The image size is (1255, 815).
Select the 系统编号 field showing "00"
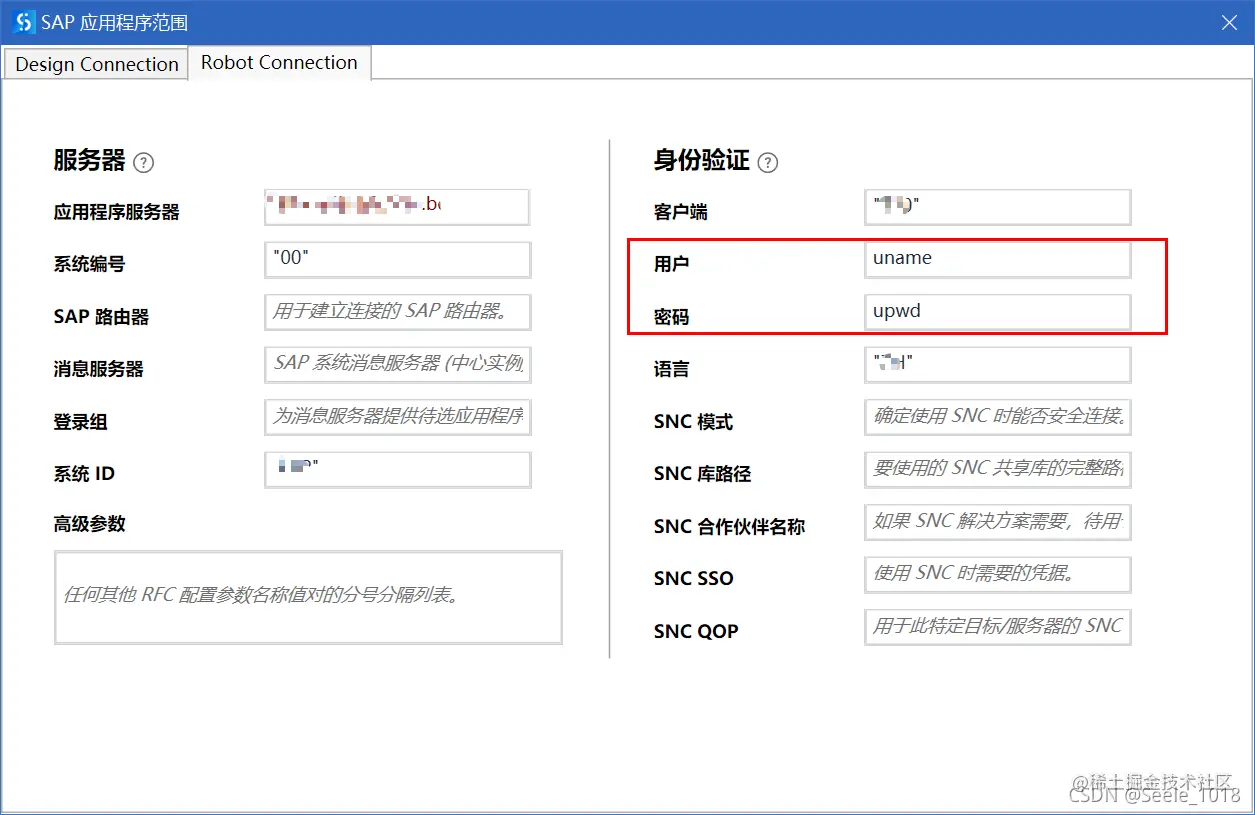[x=396, y=259]
